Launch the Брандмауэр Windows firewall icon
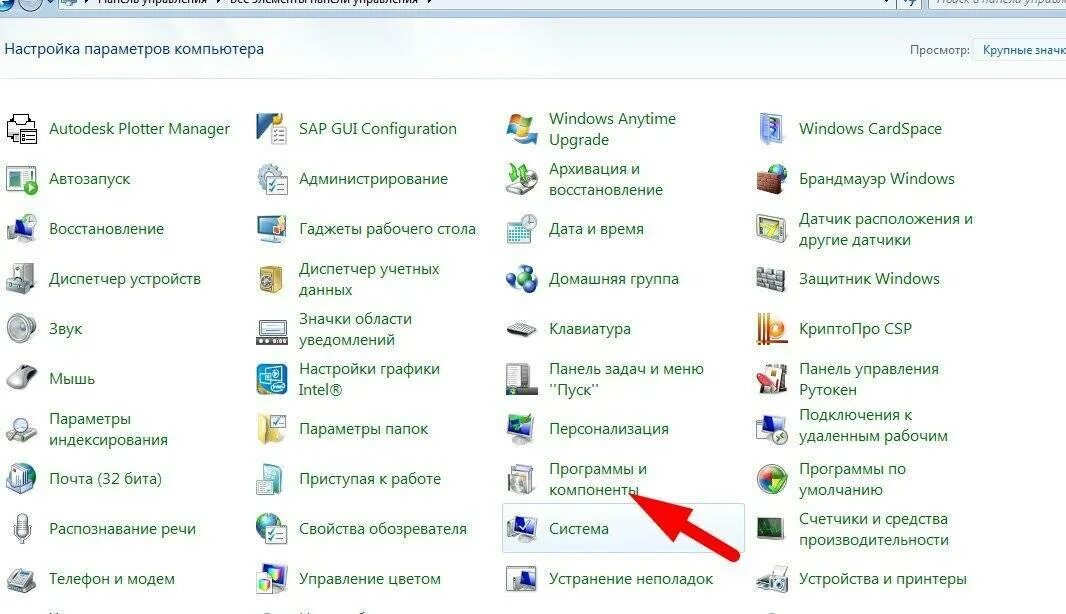The image size is (1066, 614). (772, 179)
